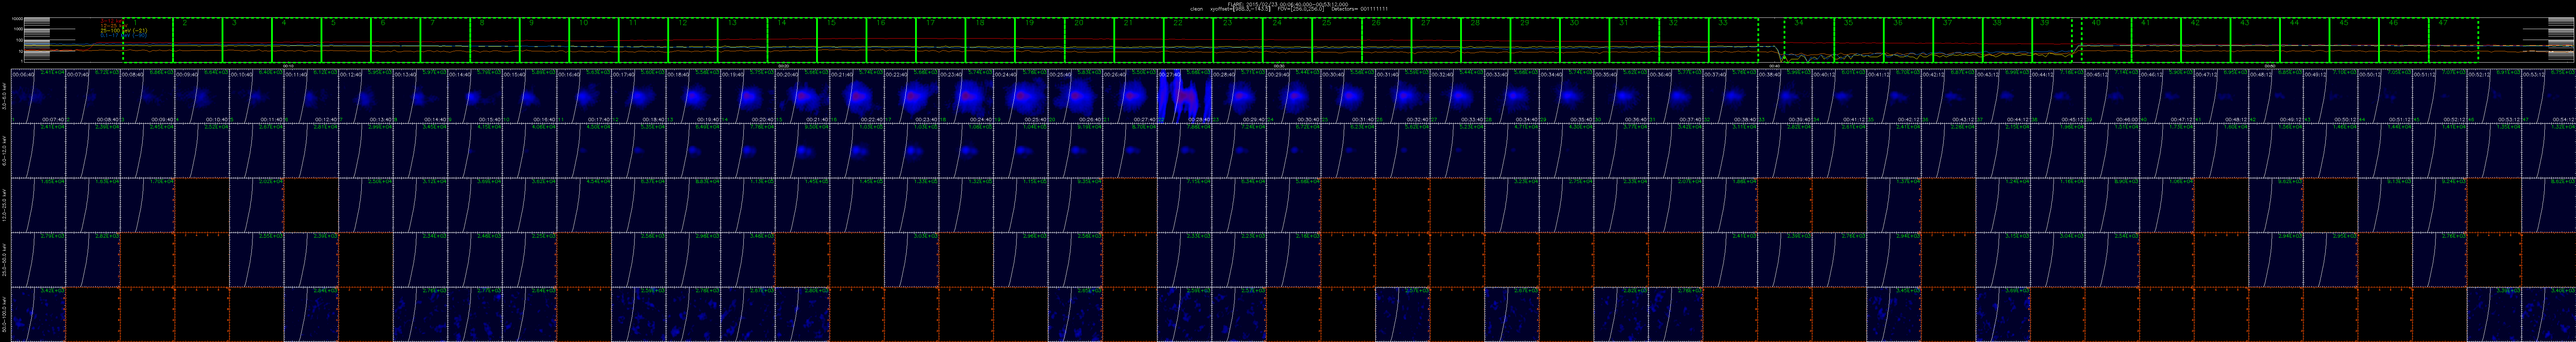Click the 3-12 keV red legend label
2576x342 pixels.
[x=112, y=21]
